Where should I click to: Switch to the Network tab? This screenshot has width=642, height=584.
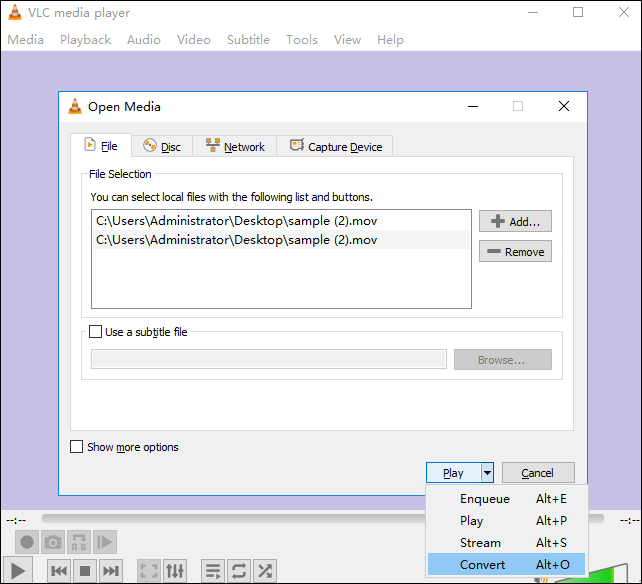pos(235,147)
